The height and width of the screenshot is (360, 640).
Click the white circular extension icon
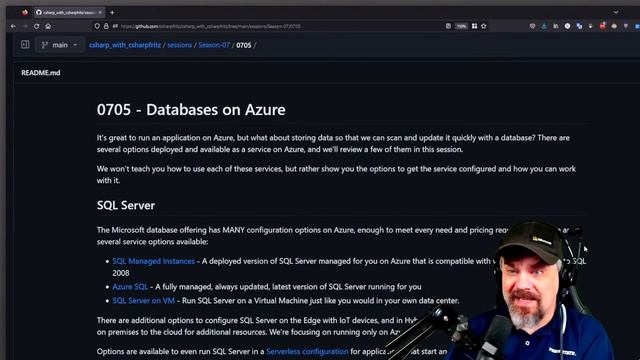pyautogui.click(x=567, y=26)
